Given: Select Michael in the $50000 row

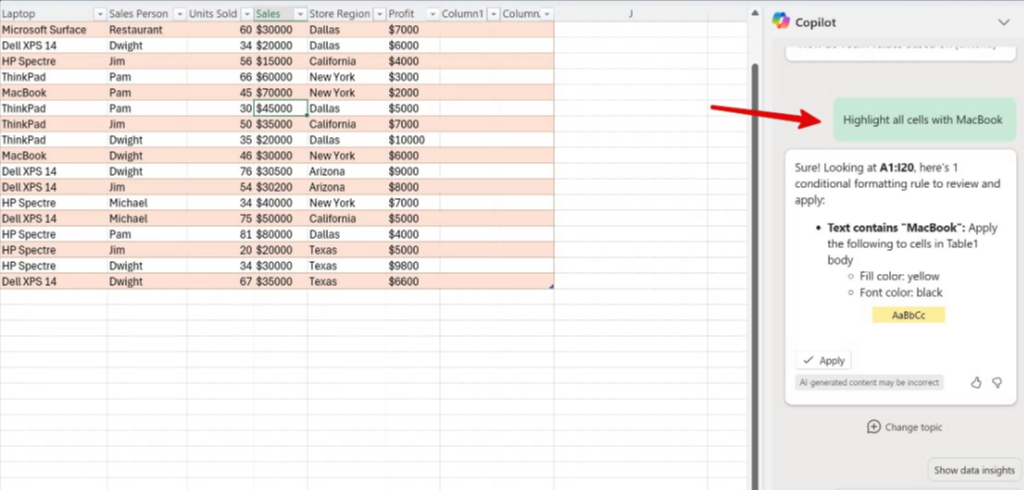Looking at the screenshot, I should (147, 219).
